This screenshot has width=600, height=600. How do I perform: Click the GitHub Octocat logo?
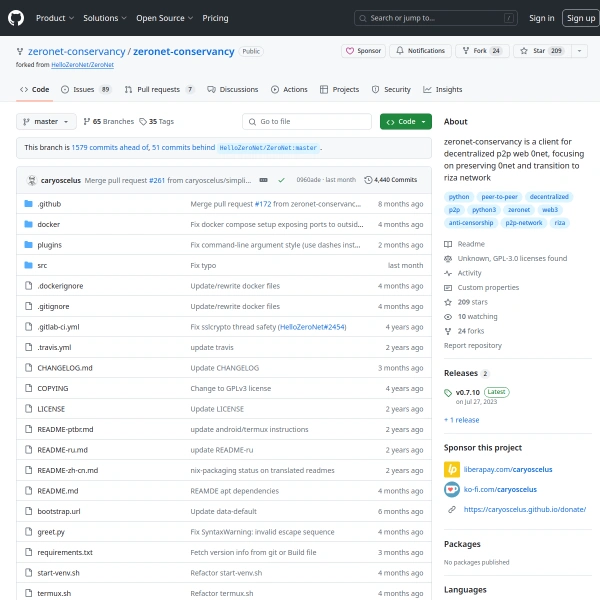click(16, 18)
